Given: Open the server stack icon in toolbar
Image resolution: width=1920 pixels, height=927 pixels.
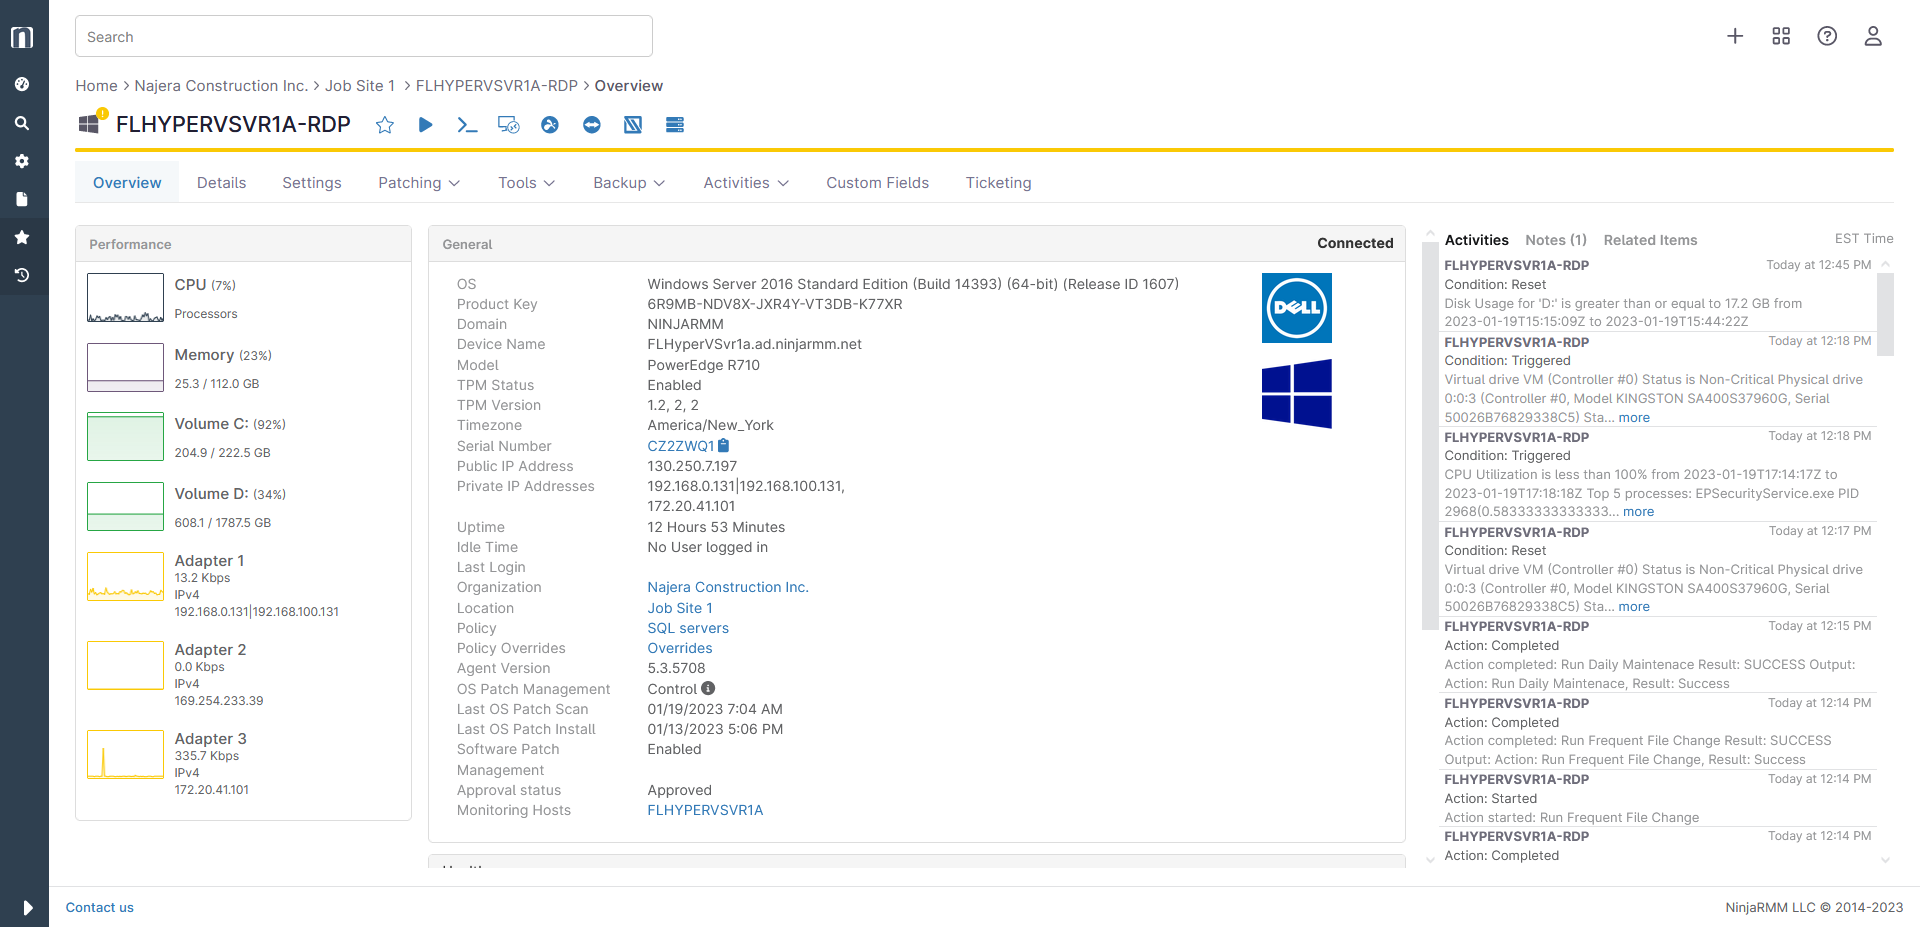Looking at the screenshot, I should (675, 125).
